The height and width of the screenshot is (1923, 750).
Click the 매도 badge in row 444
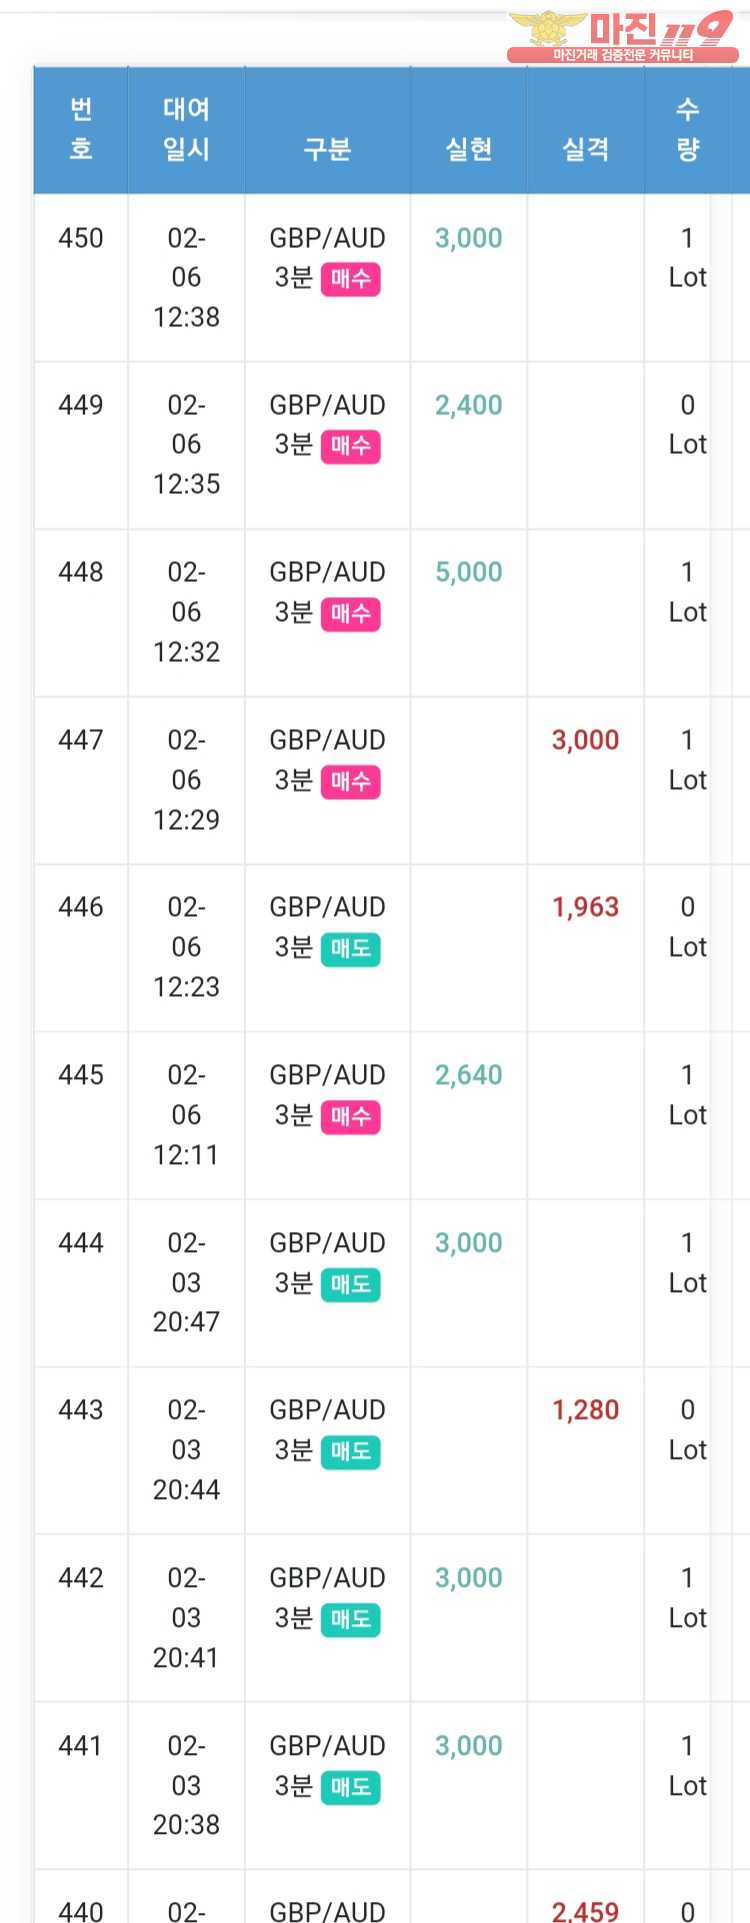pyautogui.click(x=350, y=1284)
